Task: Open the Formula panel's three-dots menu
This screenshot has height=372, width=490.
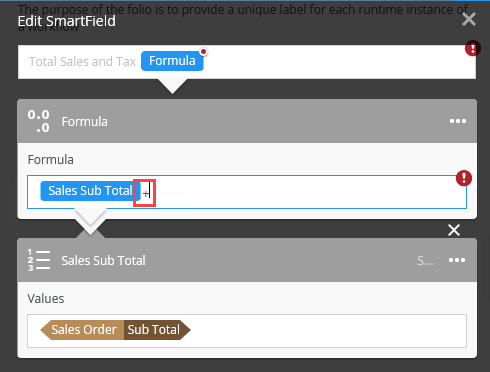Action: point(458,121)
